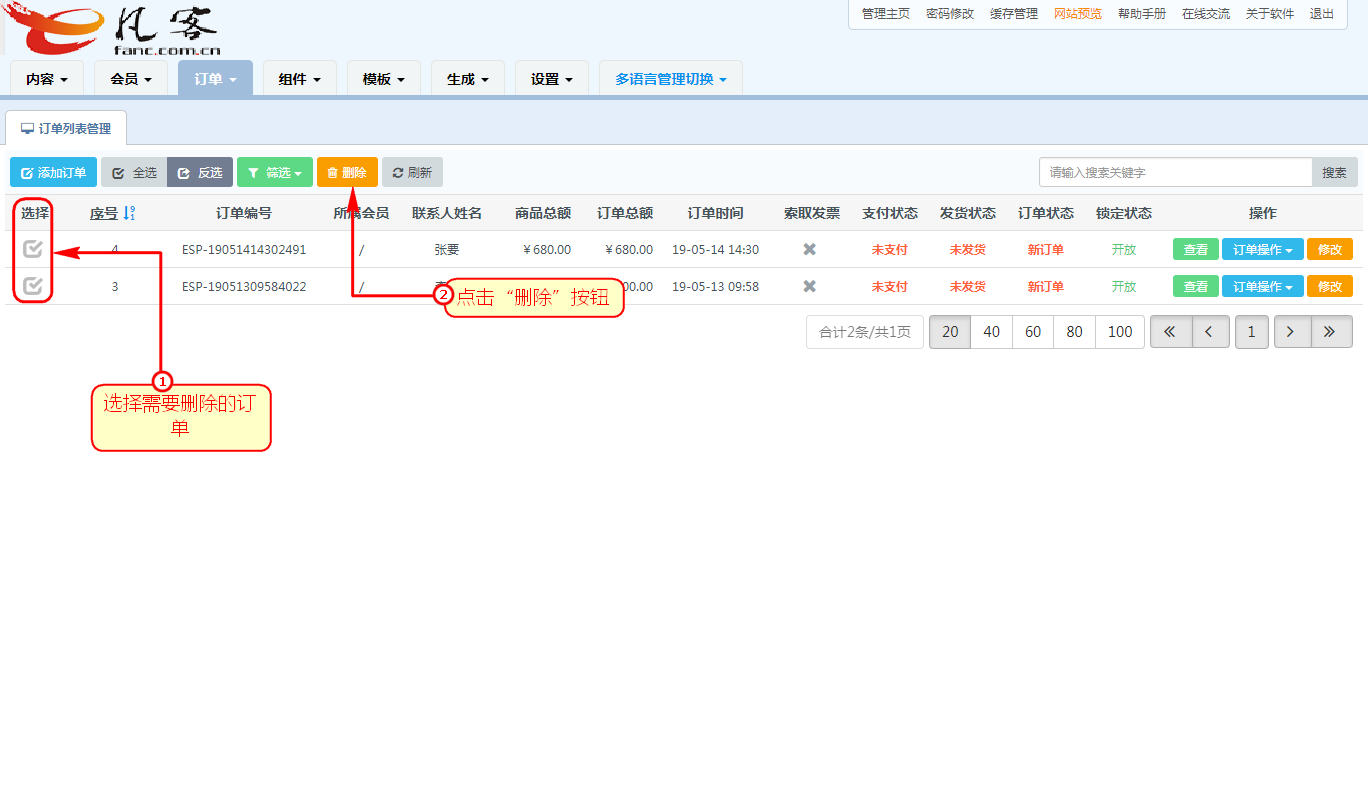Screen dimensions: 1368x808
Task: Check the checkbox for order number 3
Action: pyautogui.click(x=33, y=286)
